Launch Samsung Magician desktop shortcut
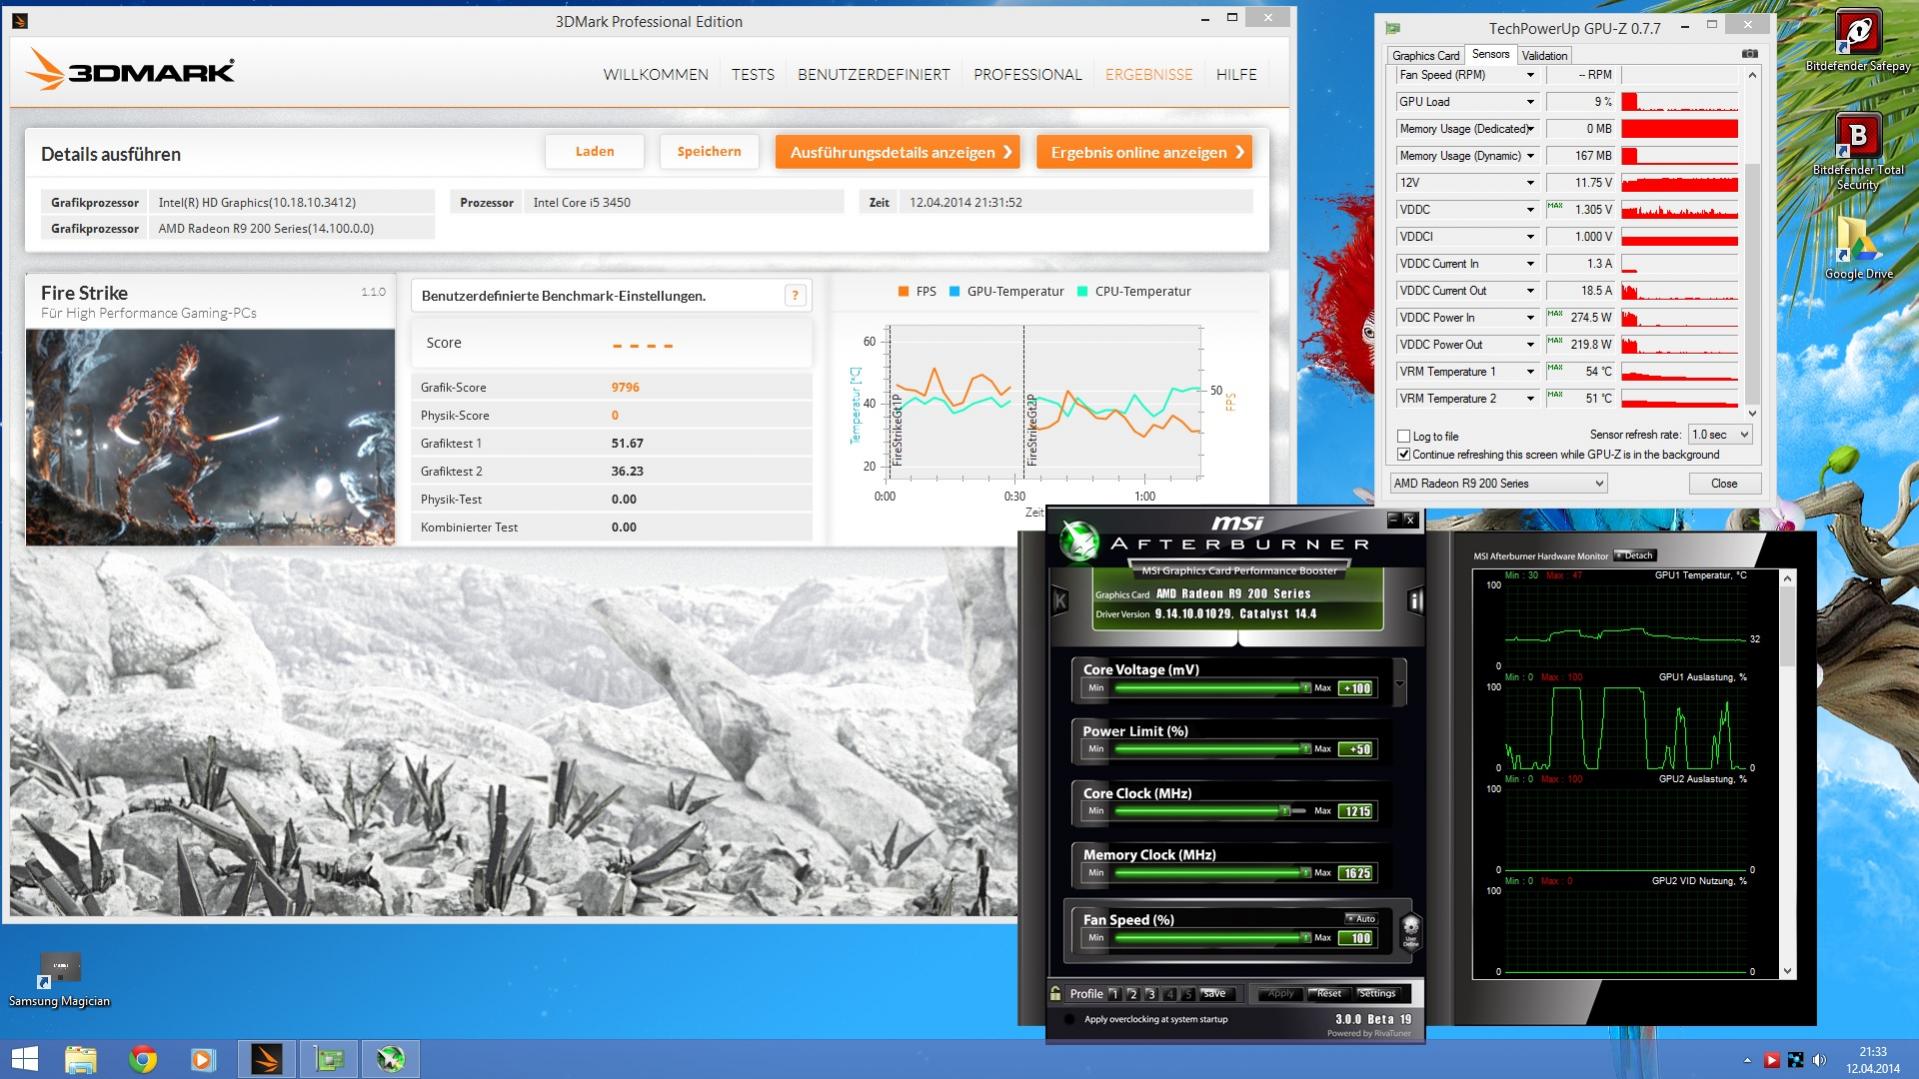The height and width of the screenshot is (1079, 1919). tap(59, 980)
